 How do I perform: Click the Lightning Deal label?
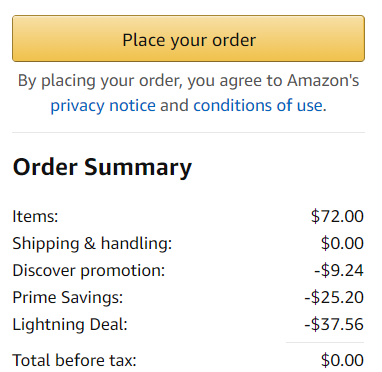coord(70,324)
